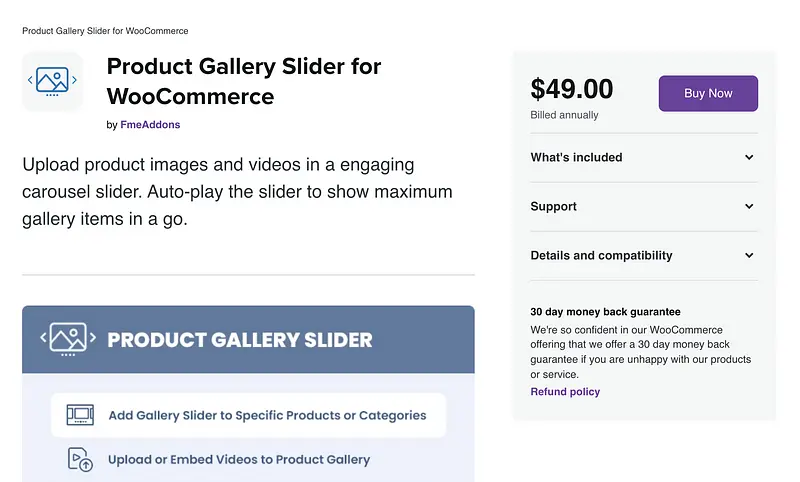The image size is (800, 482).
Task: Click the video upload icon beside Upload or Embed
Action: pos(80,460)
